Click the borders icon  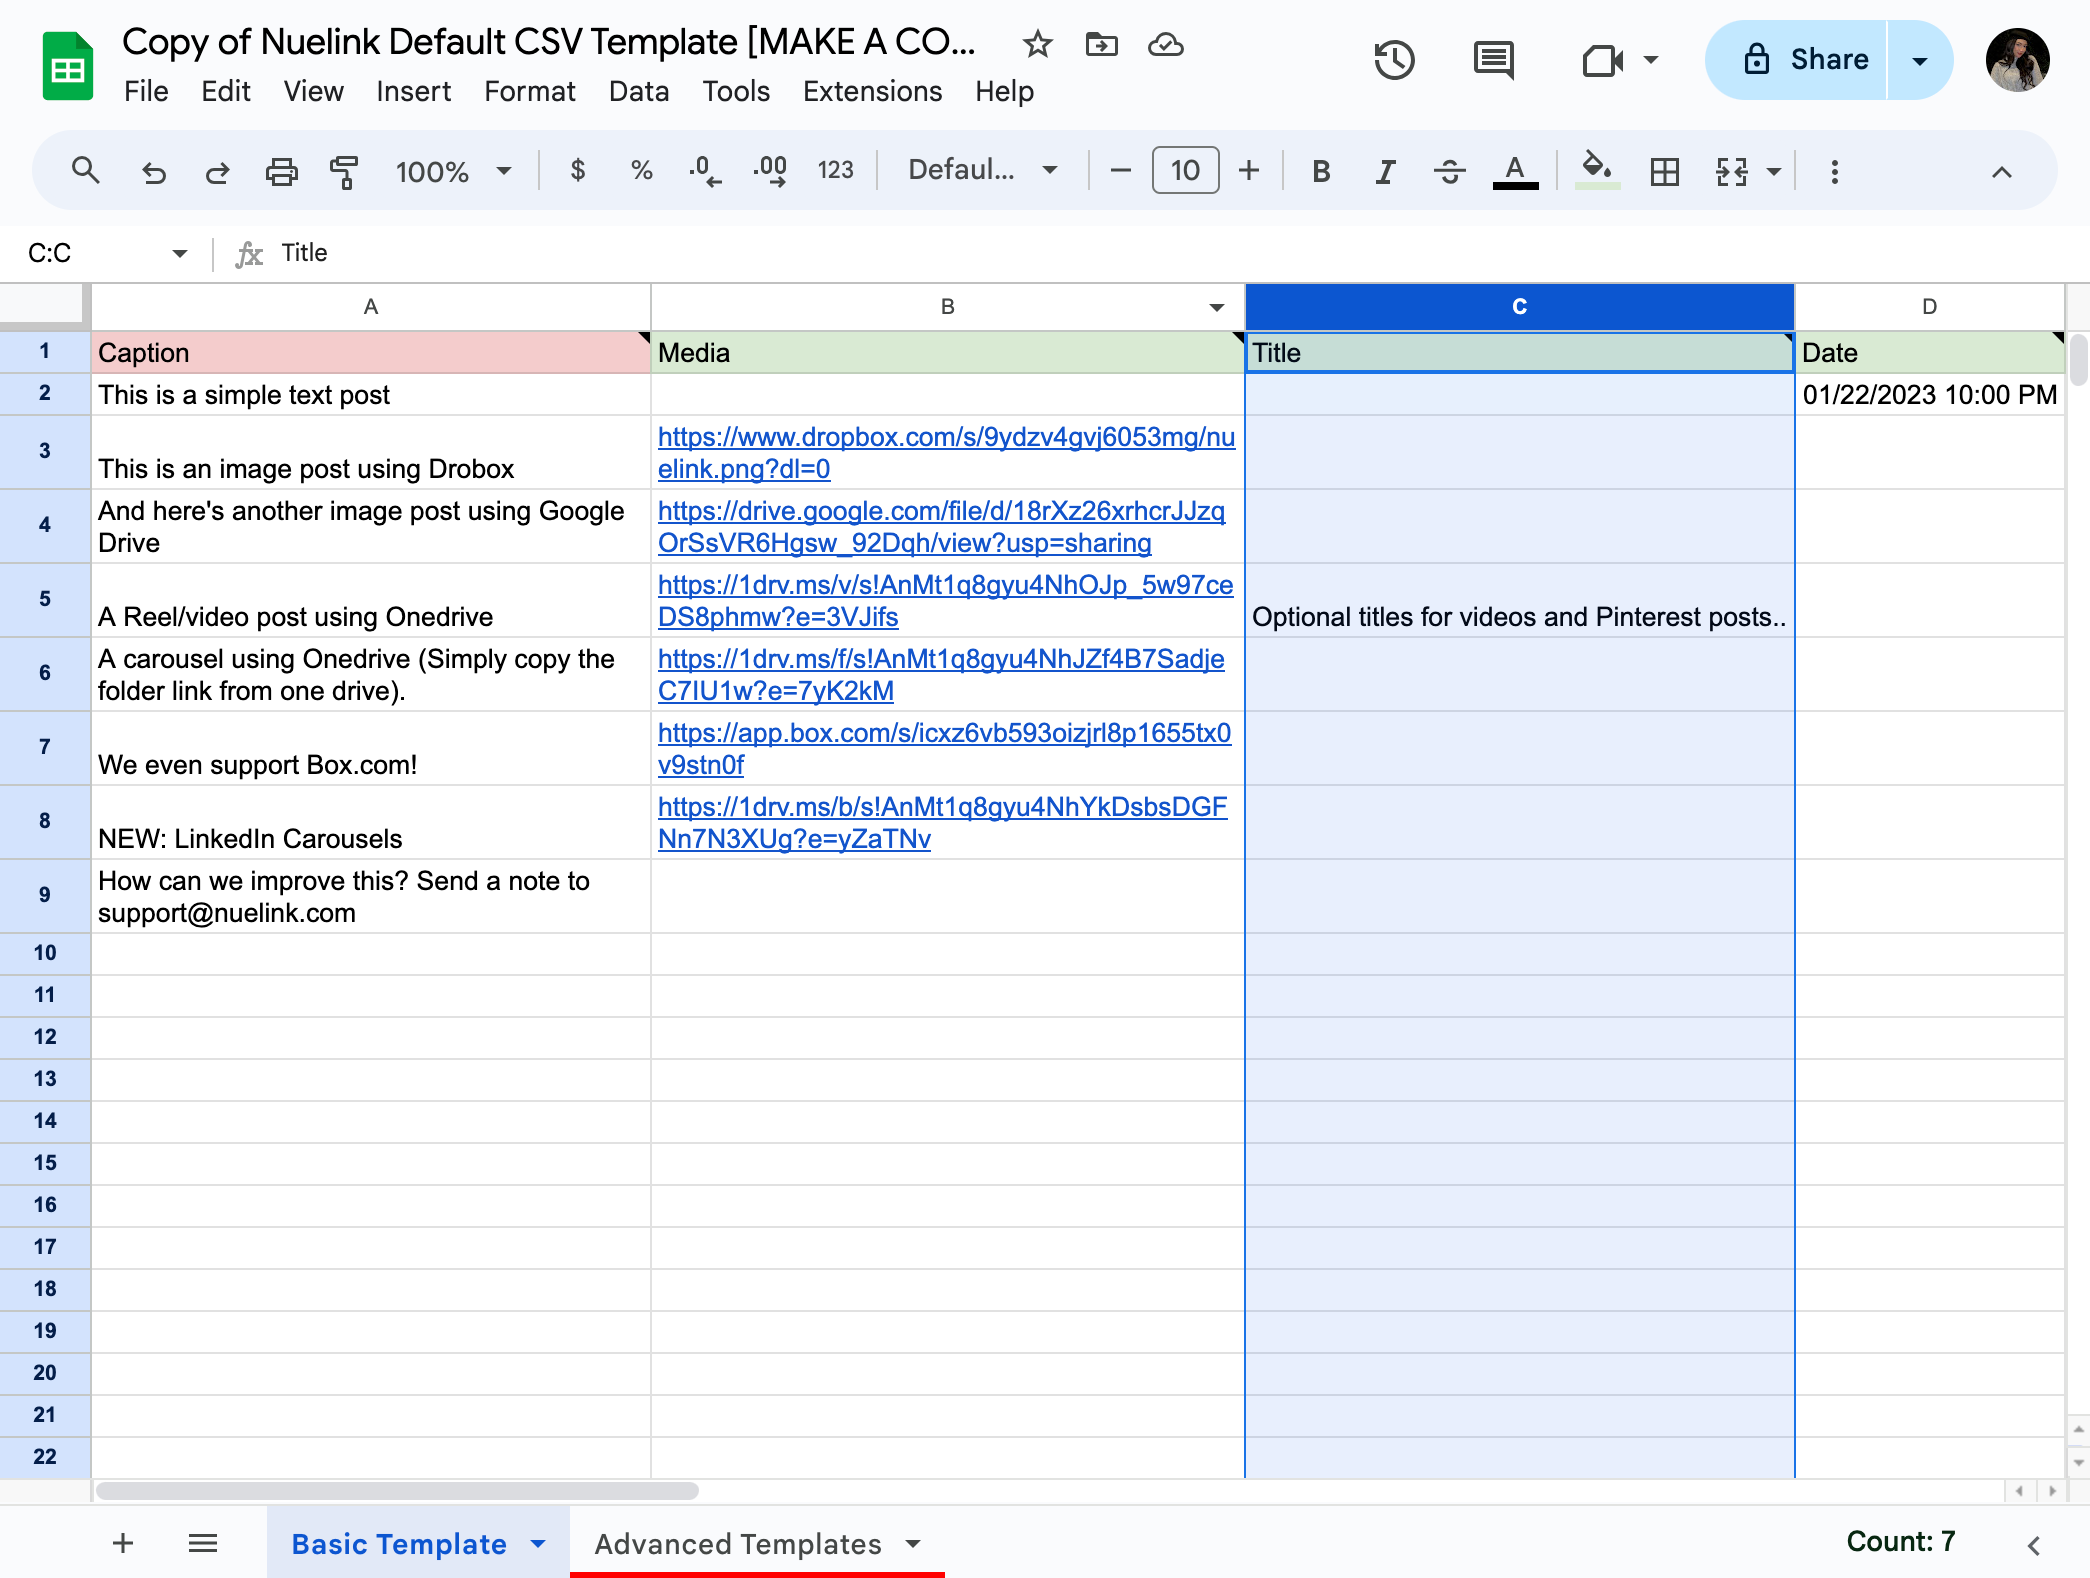(x=1662, y=172)
